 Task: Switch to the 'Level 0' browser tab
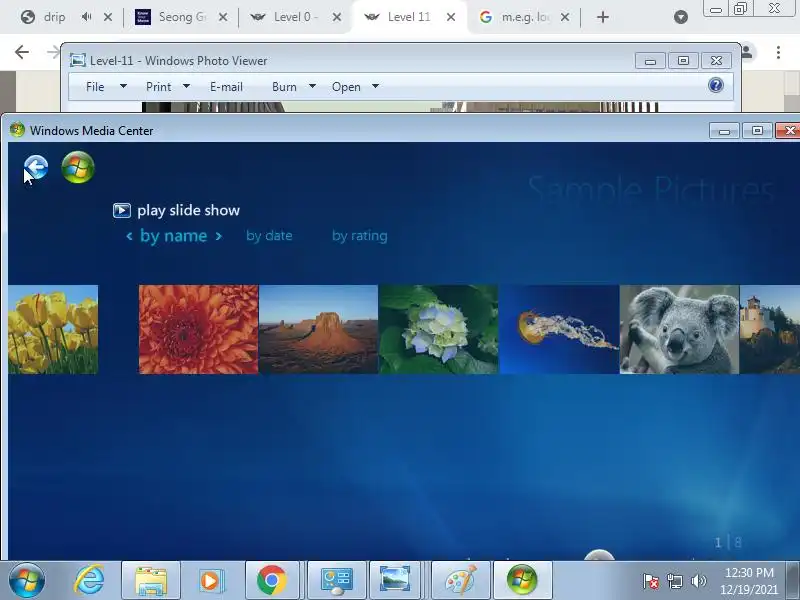[296, 17]
